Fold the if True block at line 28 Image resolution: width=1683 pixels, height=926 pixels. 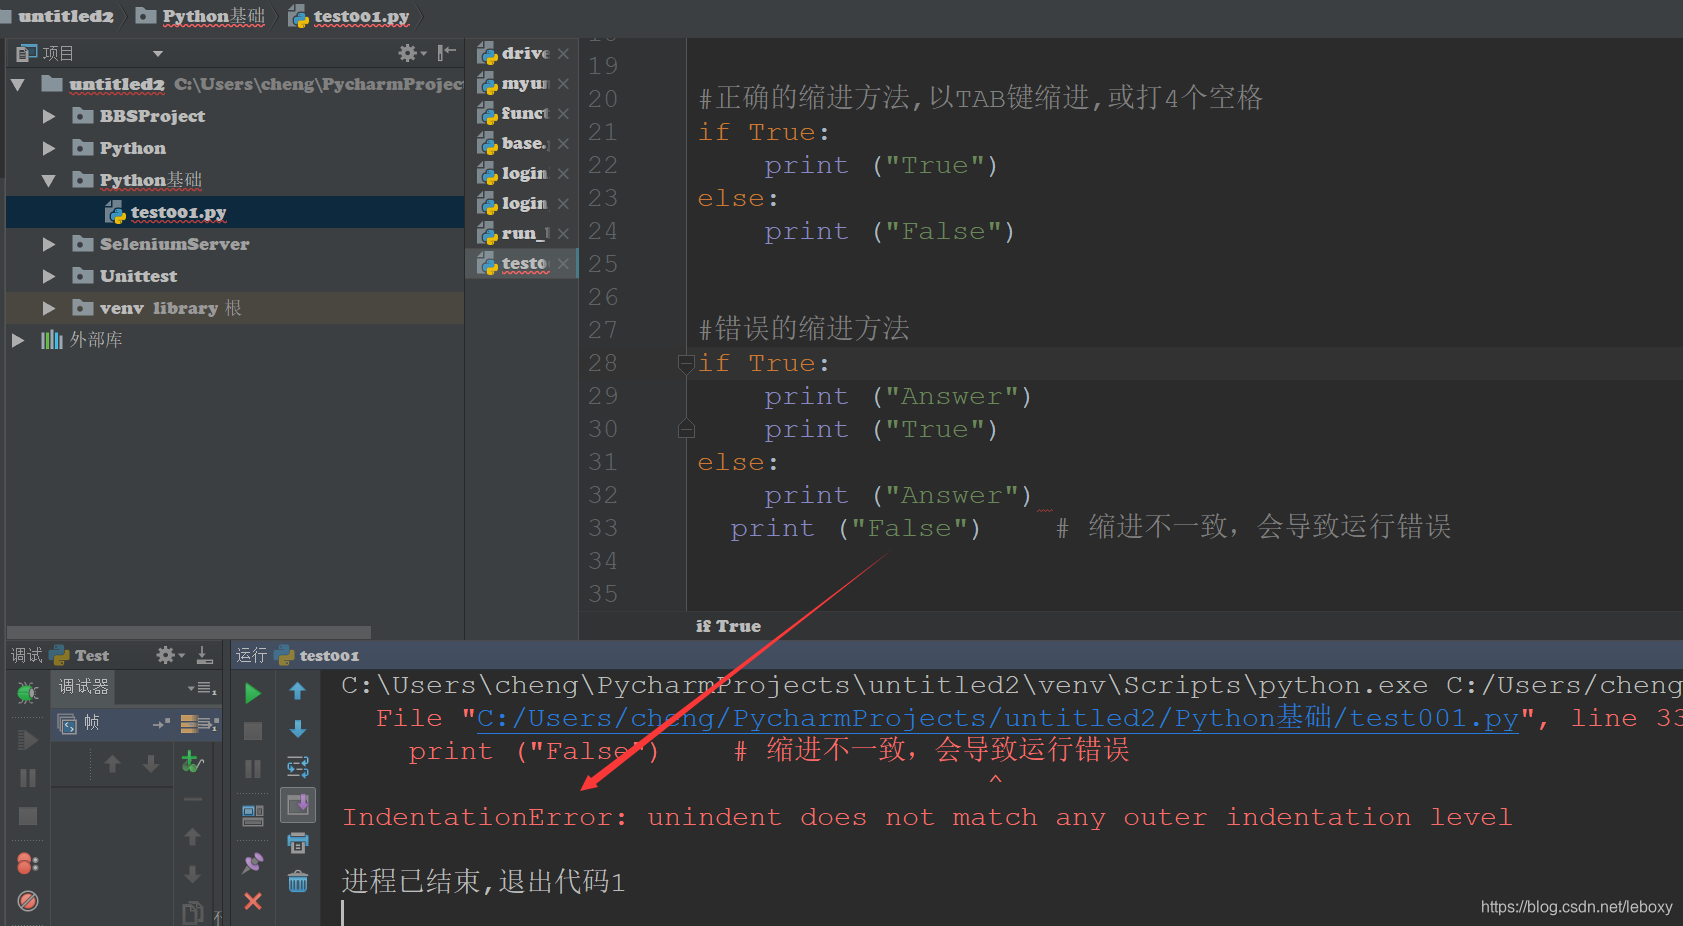pos(686,363)
